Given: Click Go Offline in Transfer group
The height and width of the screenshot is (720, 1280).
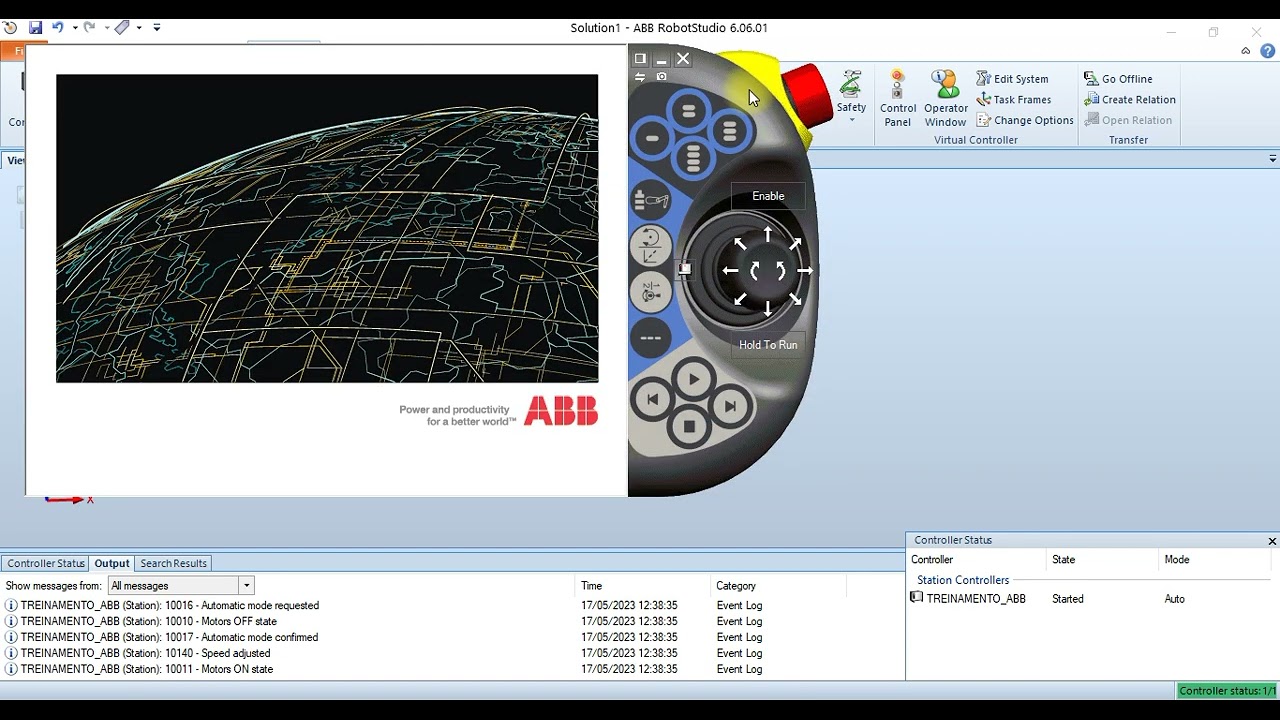Looking at the screenshot, I should [1118, 79].
